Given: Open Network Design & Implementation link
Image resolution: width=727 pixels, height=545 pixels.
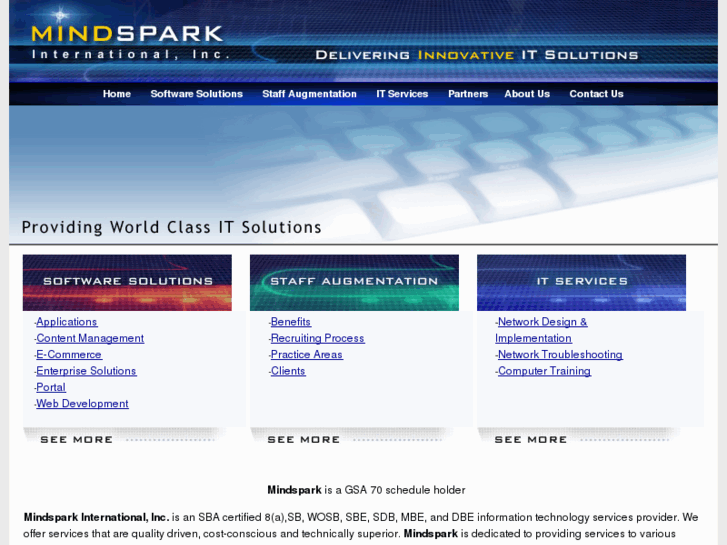Looking at the screenshot, I should click(542, 330).
